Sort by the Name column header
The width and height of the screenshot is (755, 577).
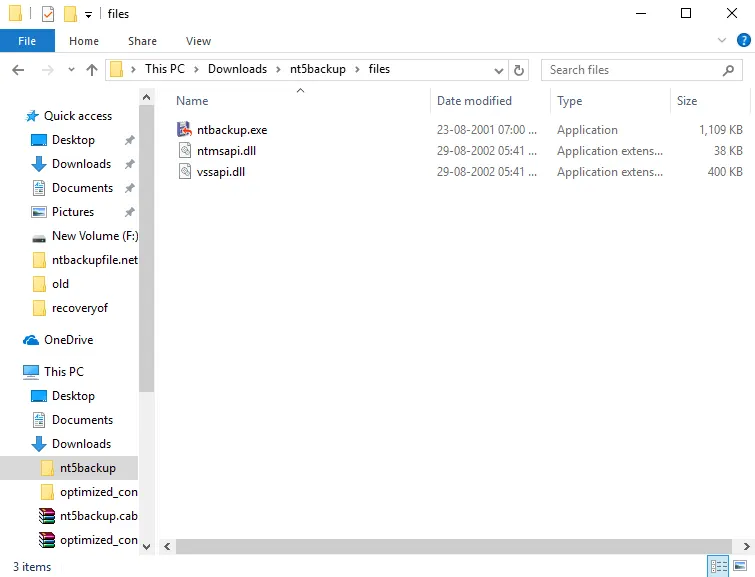(x=193, y=101)
